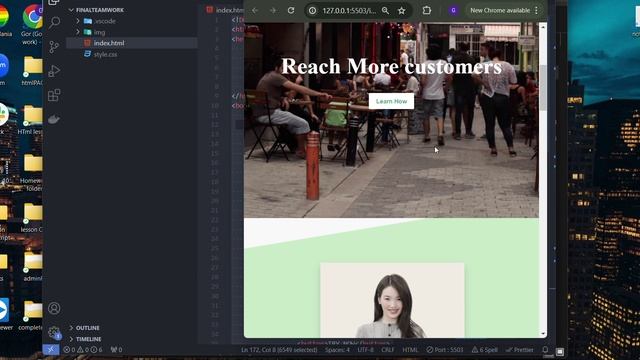The image size is (640, 360).
Task: Change UTF-8 encoding in status bar
Action: [365, 350]
